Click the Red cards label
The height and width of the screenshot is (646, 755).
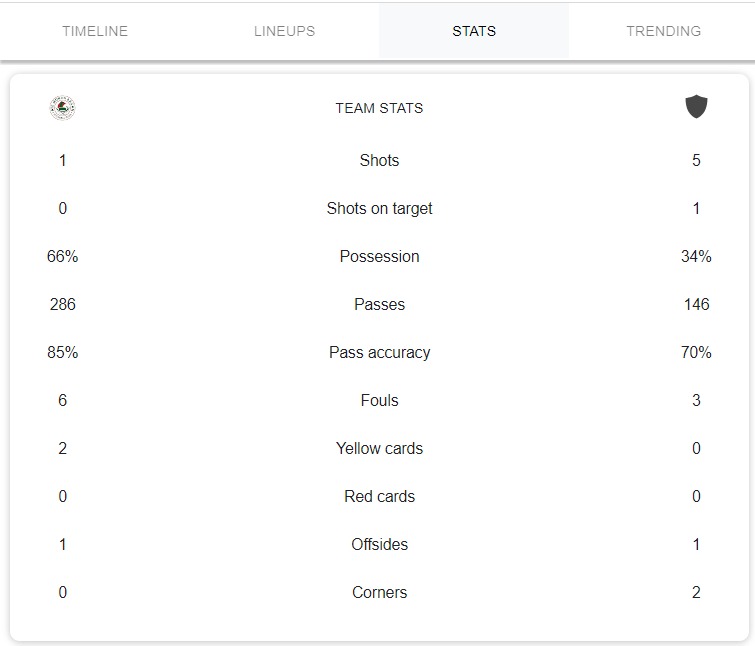pos(379,496)
